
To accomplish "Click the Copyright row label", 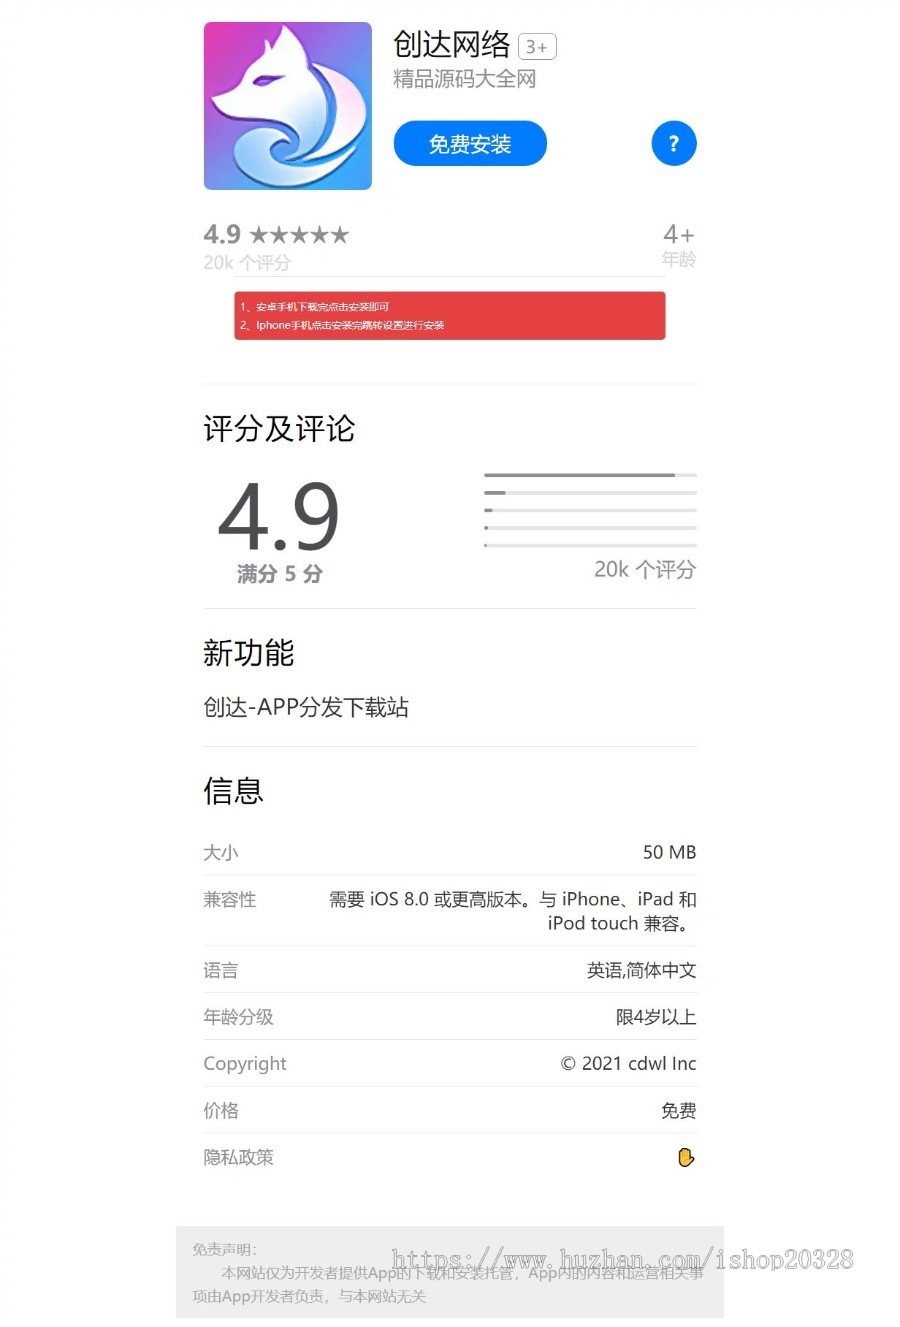I will (245, 1064).
